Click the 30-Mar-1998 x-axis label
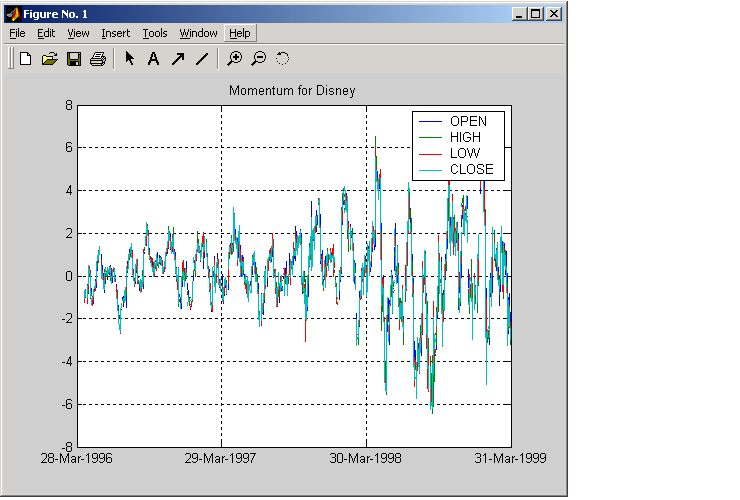 coord(365,458)
